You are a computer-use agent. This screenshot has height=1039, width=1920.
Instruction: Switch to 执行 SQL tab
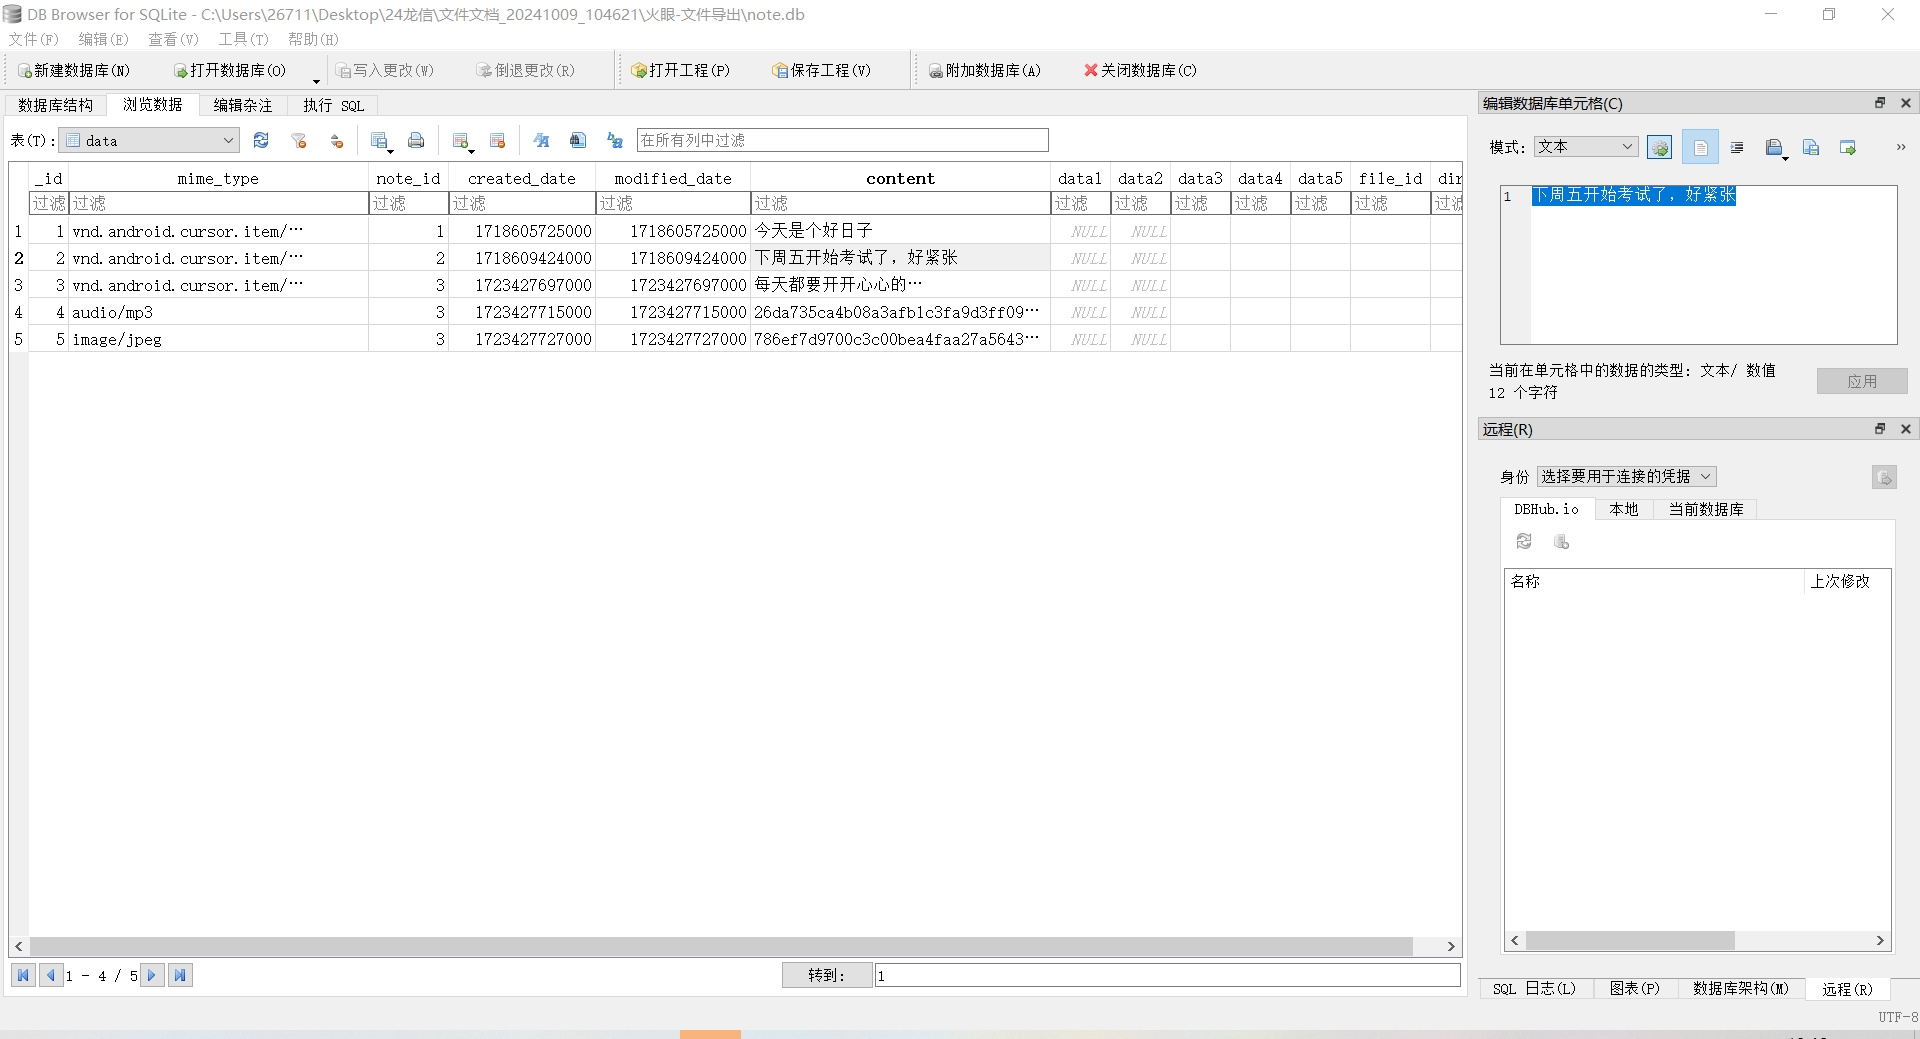[333, 105]
